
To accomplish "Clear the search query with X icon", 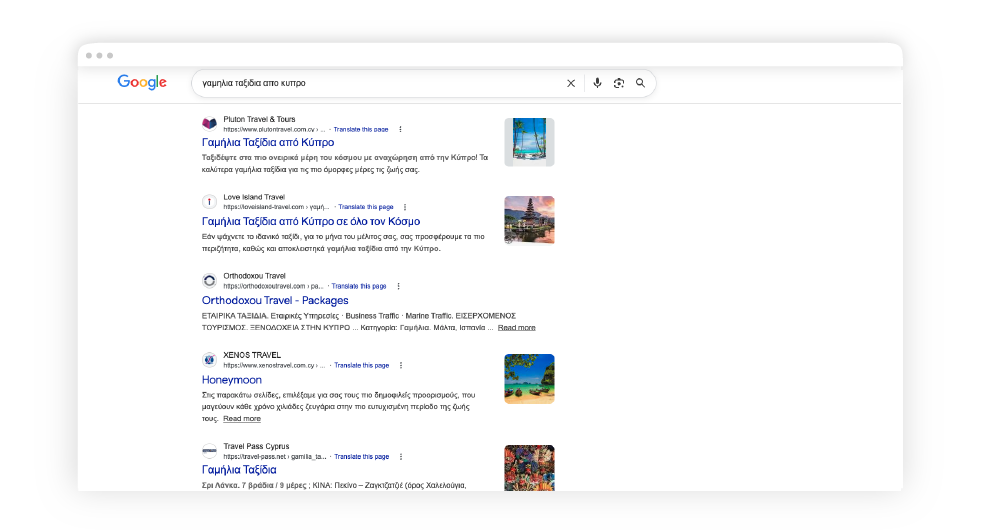I will pos(571,83).
